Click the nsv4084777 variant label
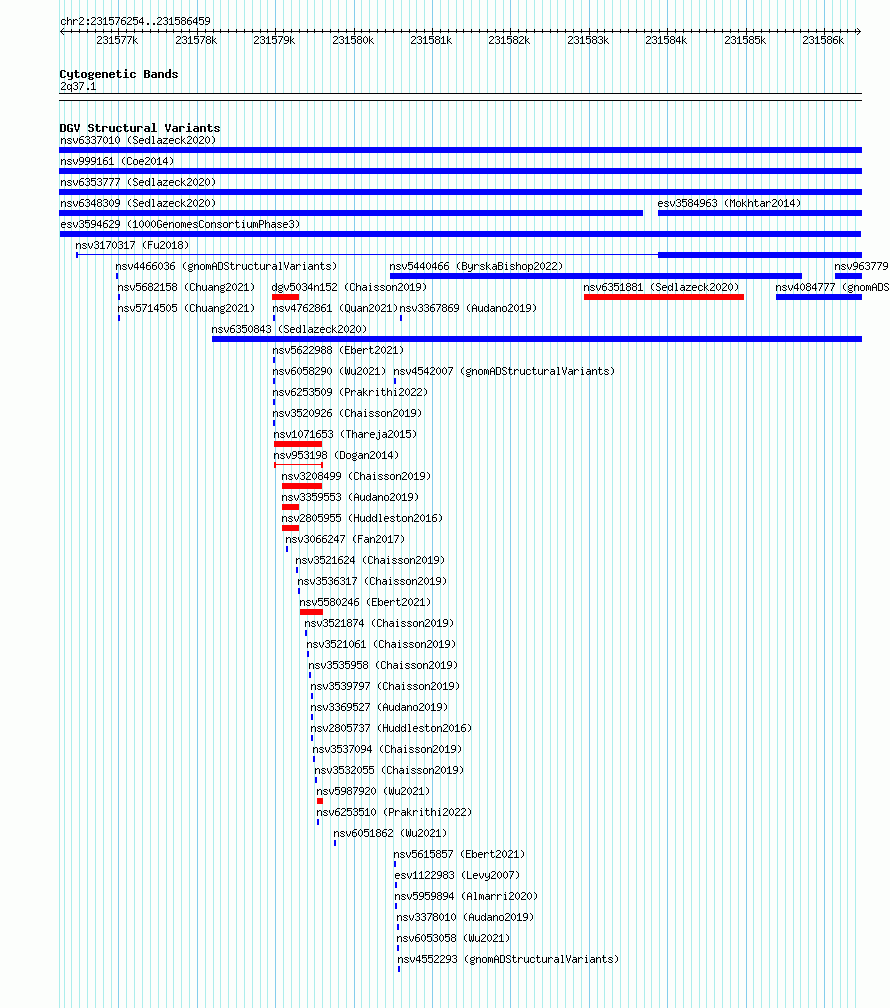This screenshot has width=890, height=1008. tap(832, 287)
